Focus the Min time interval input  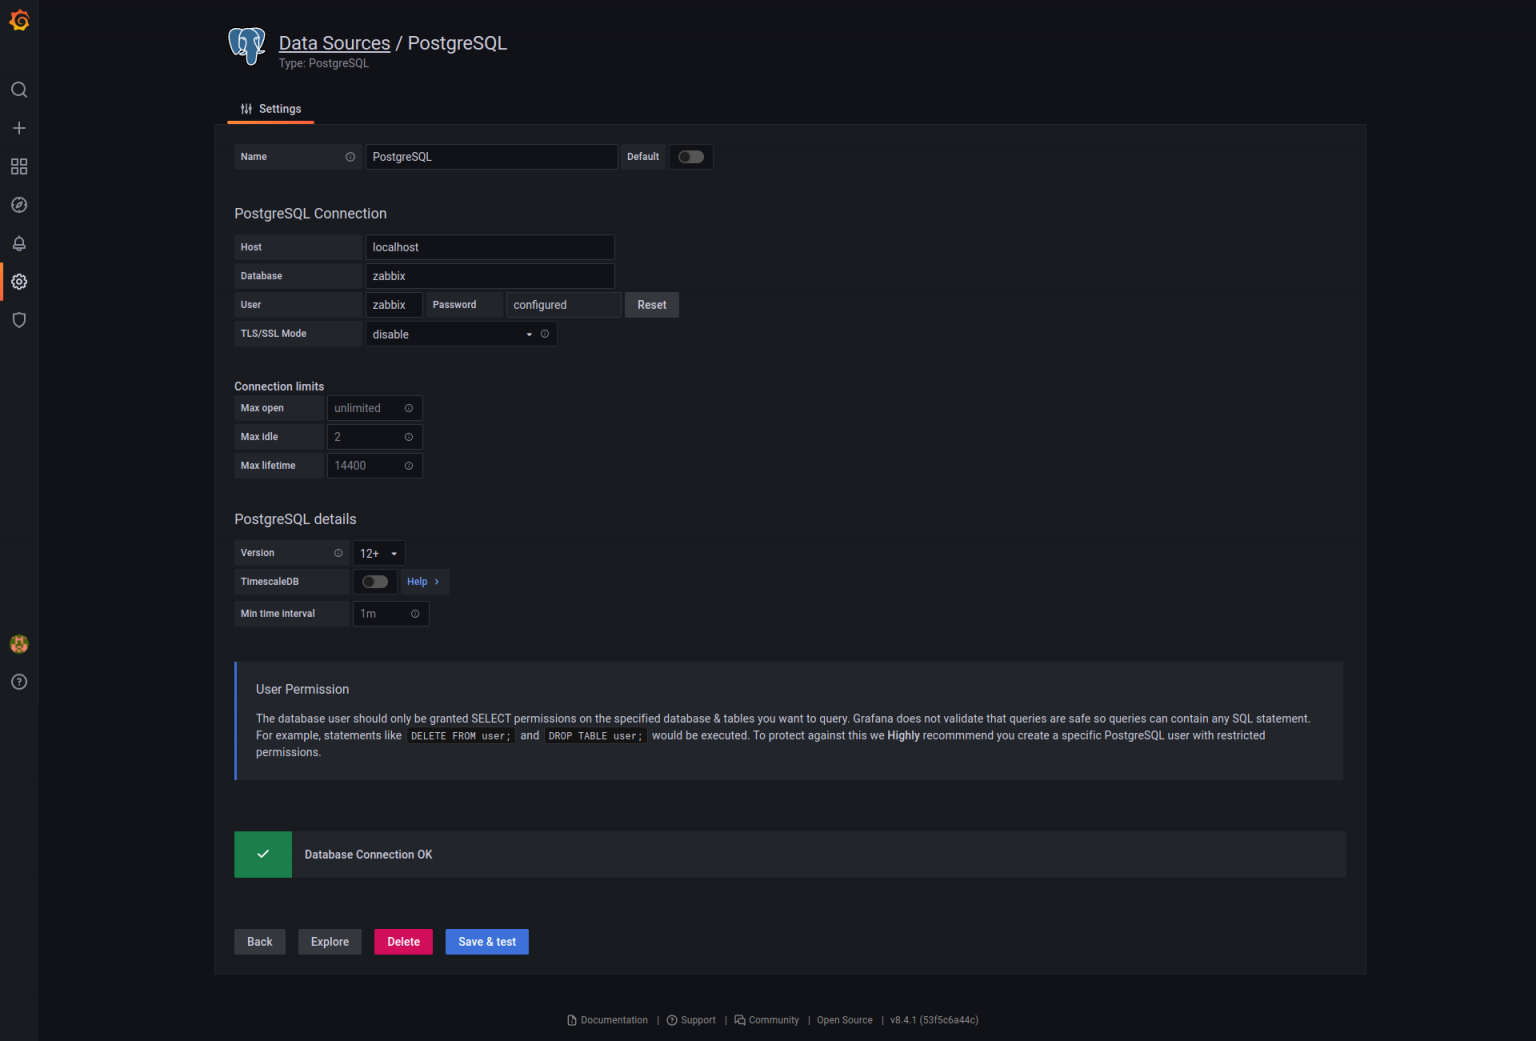pyautogui.click(x=391, y=614)
